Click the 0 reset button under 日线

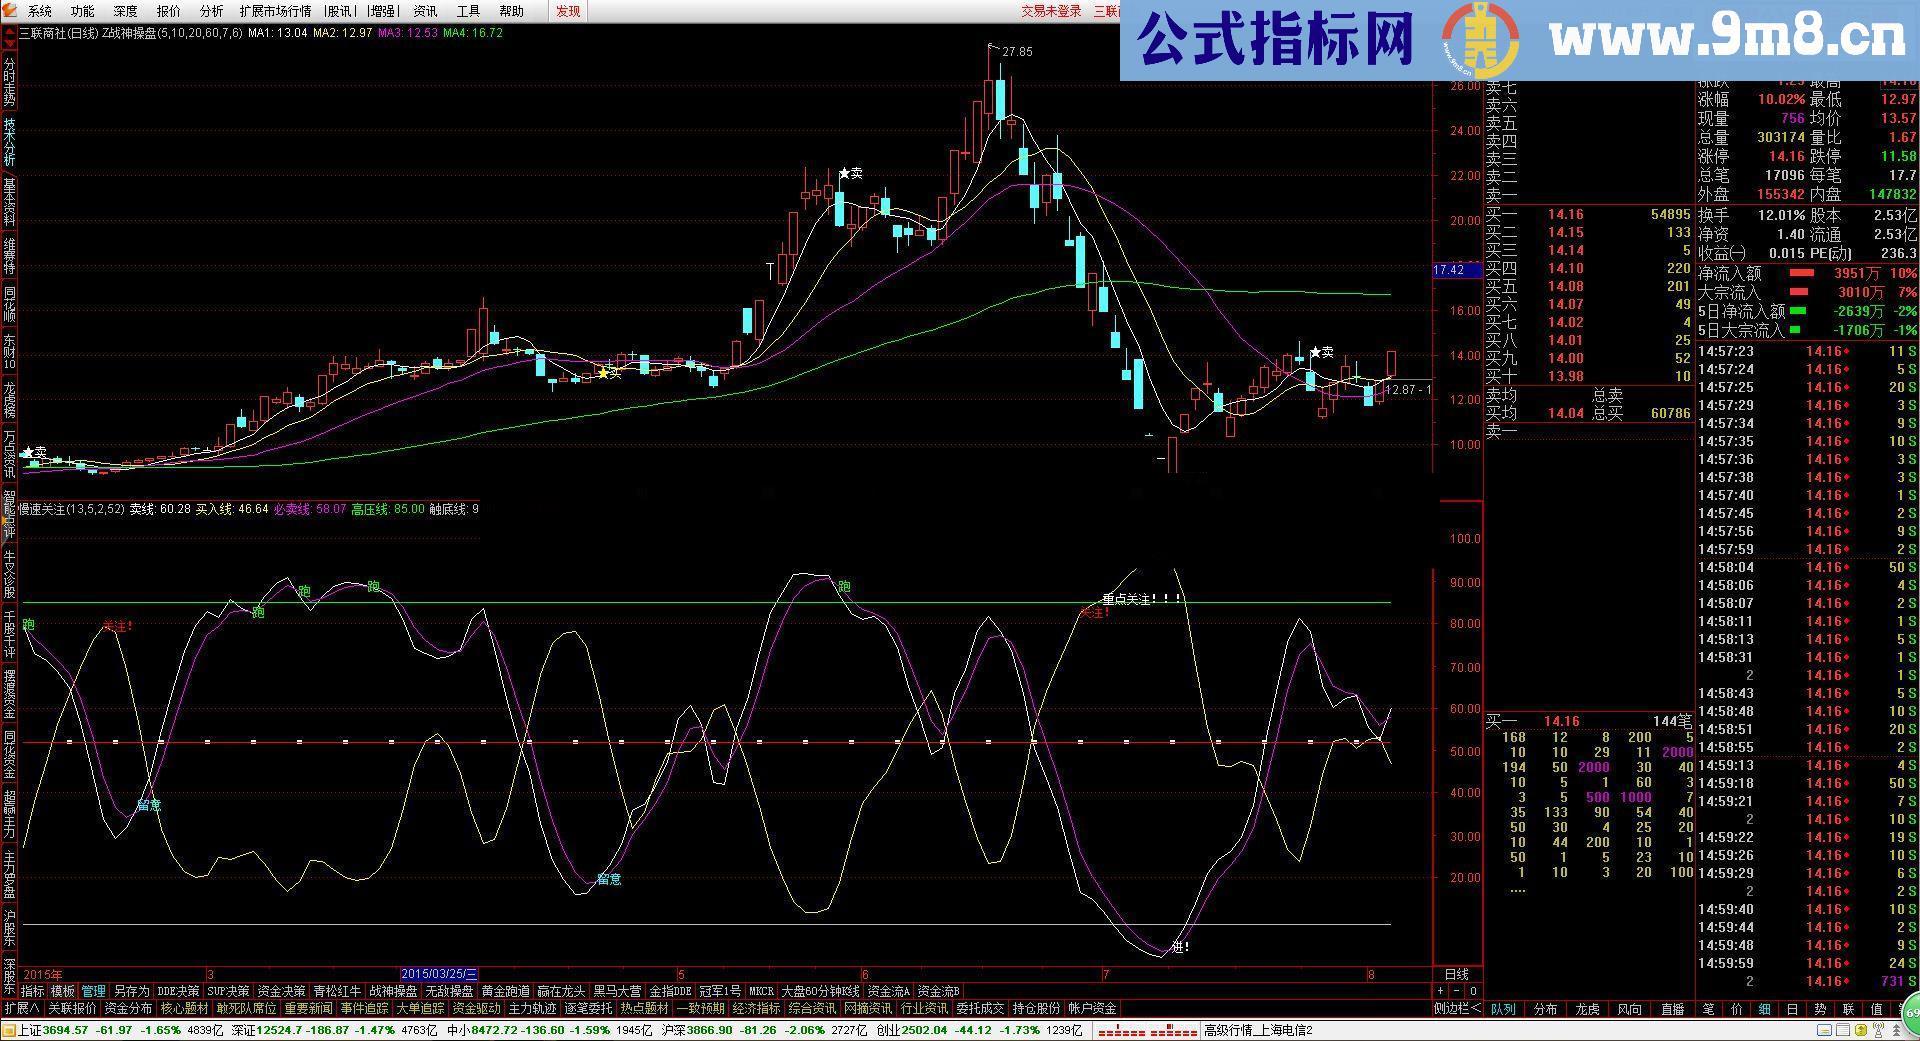tap(1473, 991)
